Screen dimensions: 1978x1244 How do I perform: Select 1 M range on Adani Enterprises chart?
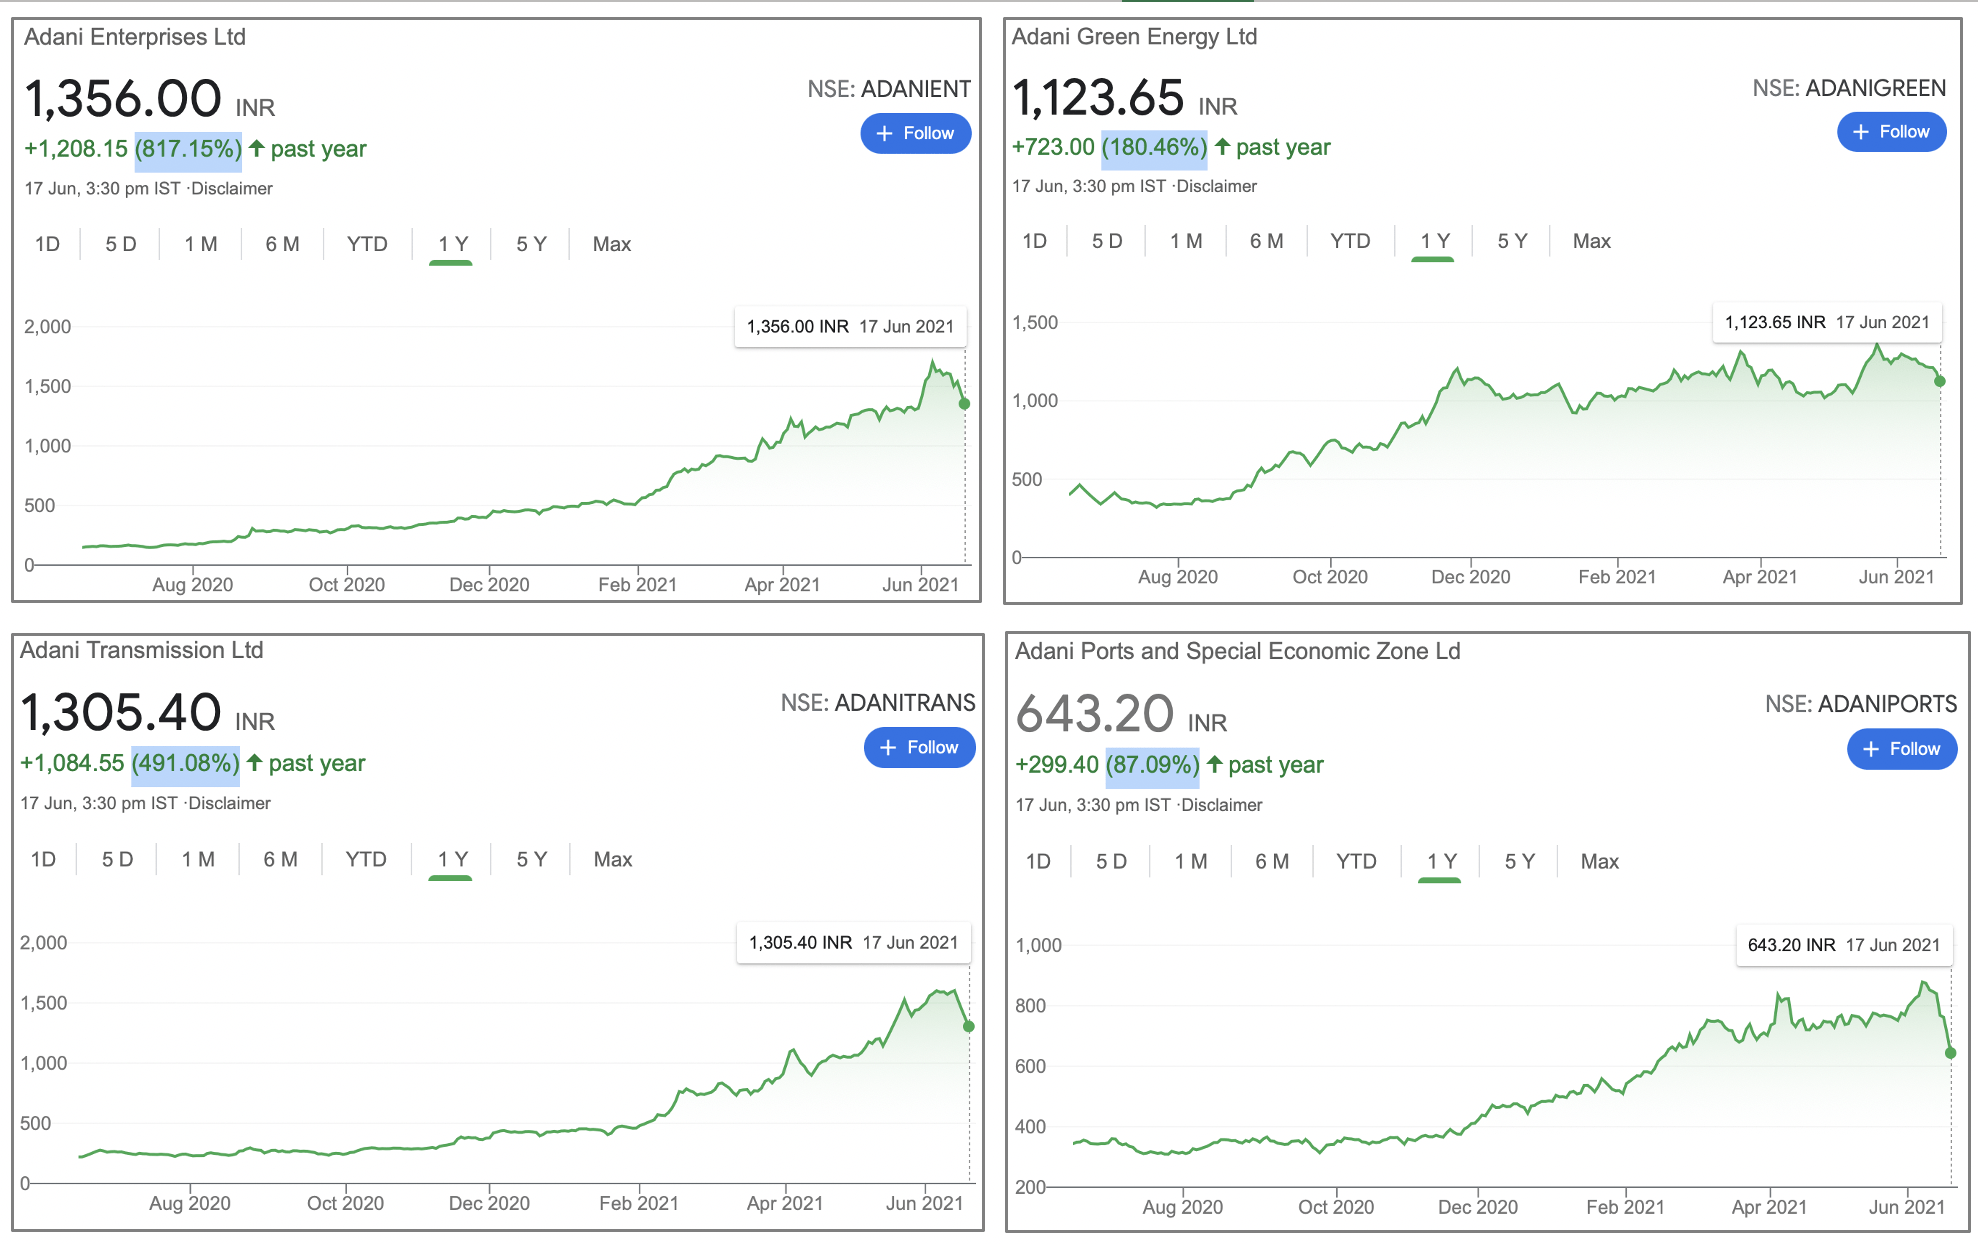201,244
